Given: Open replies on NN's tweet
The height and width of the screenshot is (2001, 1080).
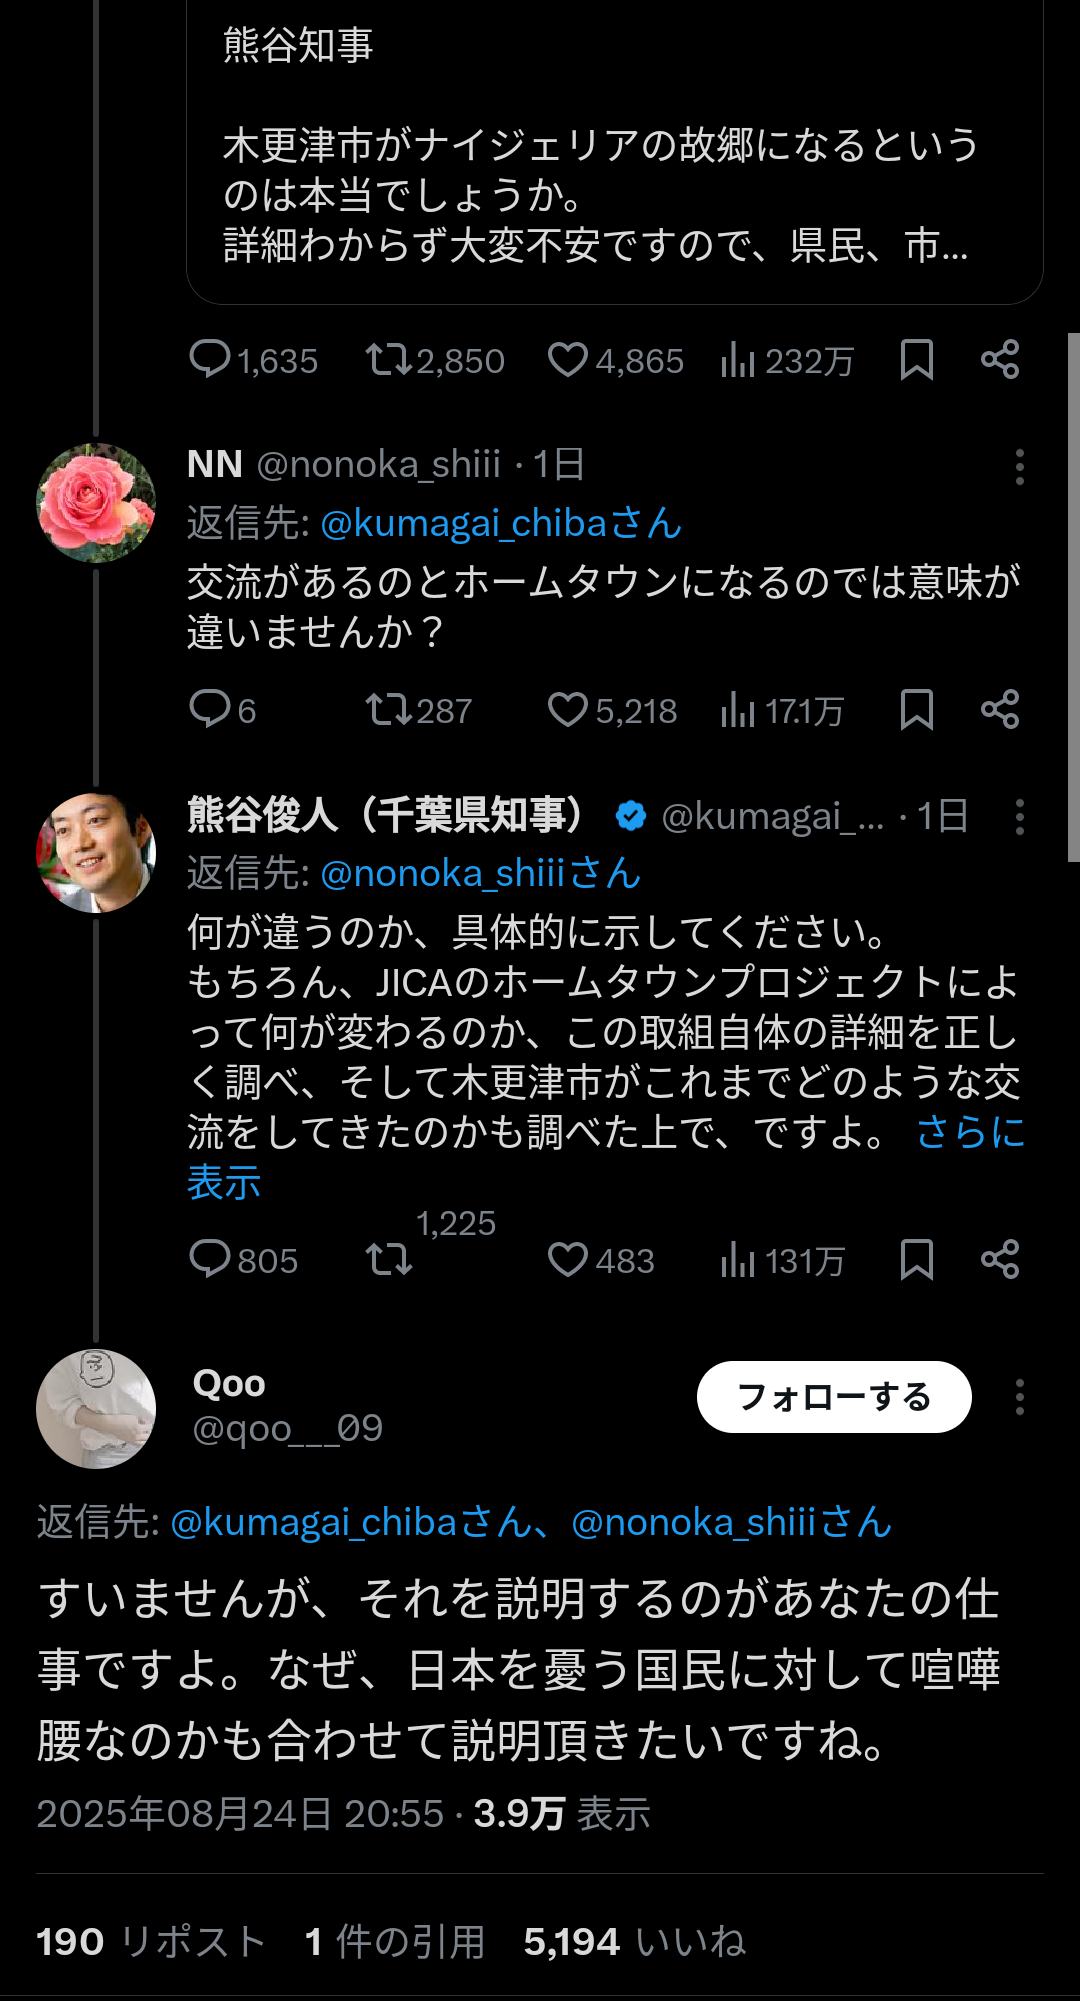Looking at the screenshot, I should click(222, 710).
